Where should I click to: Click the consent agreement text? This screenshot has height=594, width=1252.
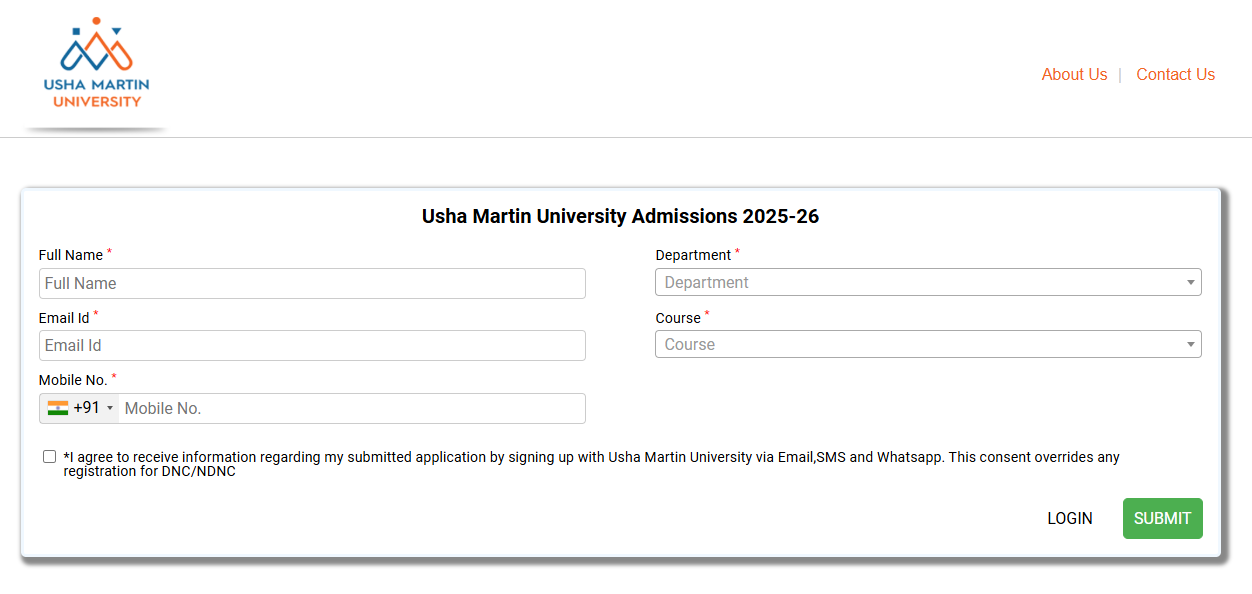(x=591, y=464)
